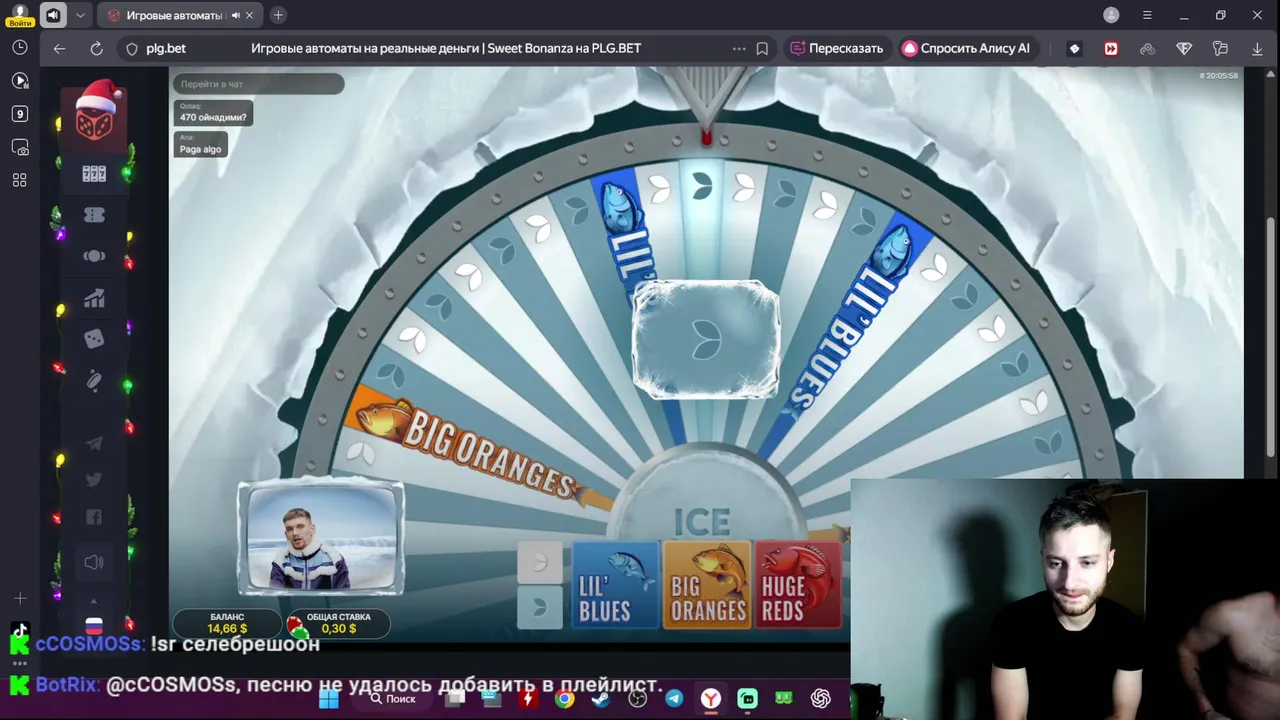This screenshot has width=1280, height=720.
Task: Toggle site sound speaker in casino sidebar
Action: point(94,562)
